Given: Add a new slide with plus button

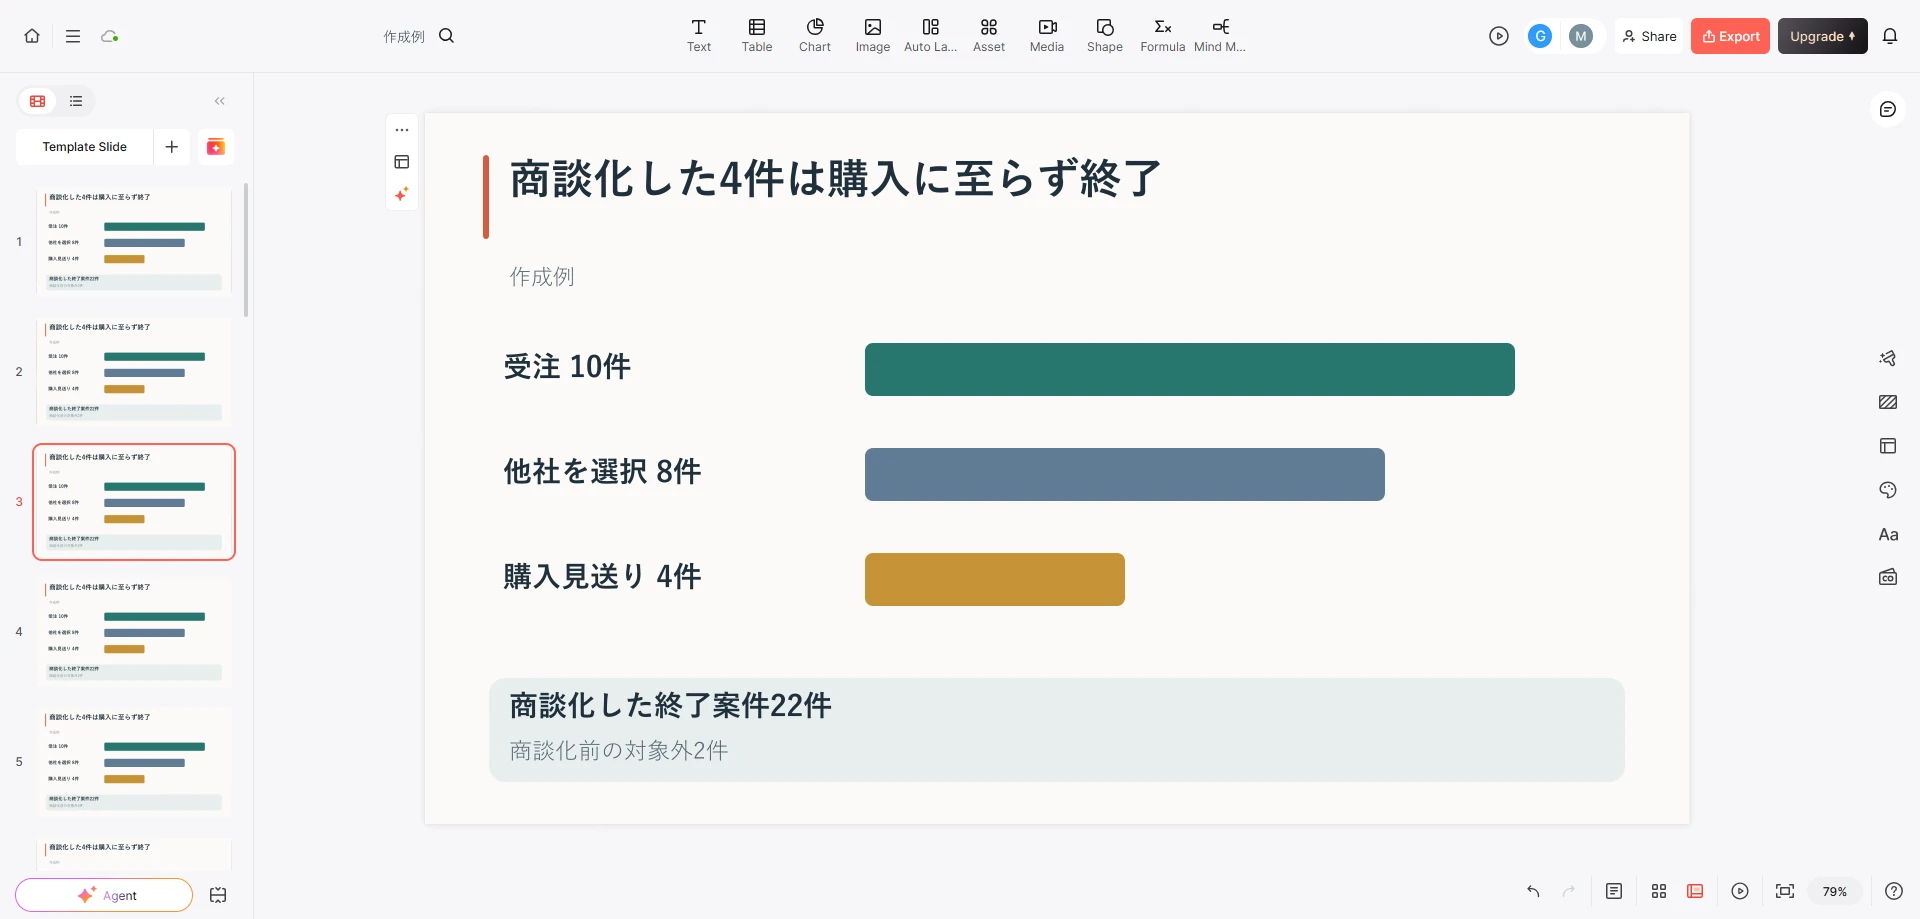Looking at the screenshot, I should [x=172, y=147].
